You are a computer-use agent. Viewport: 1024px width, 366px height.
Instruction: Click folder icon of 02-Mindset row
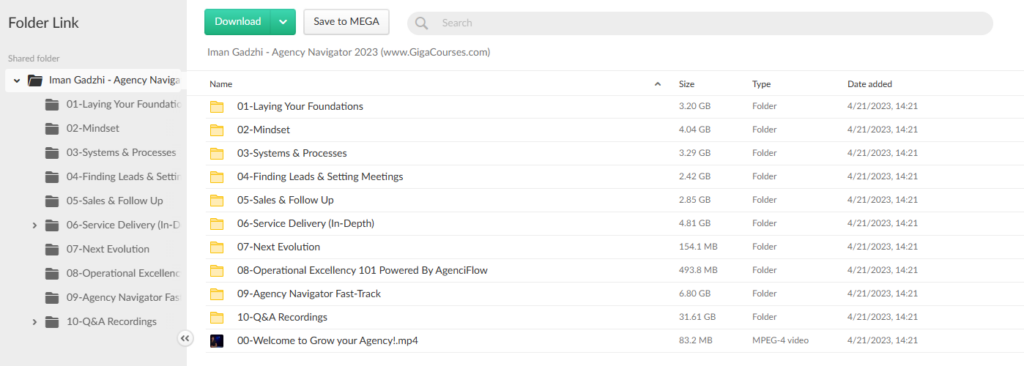(217, 130)
